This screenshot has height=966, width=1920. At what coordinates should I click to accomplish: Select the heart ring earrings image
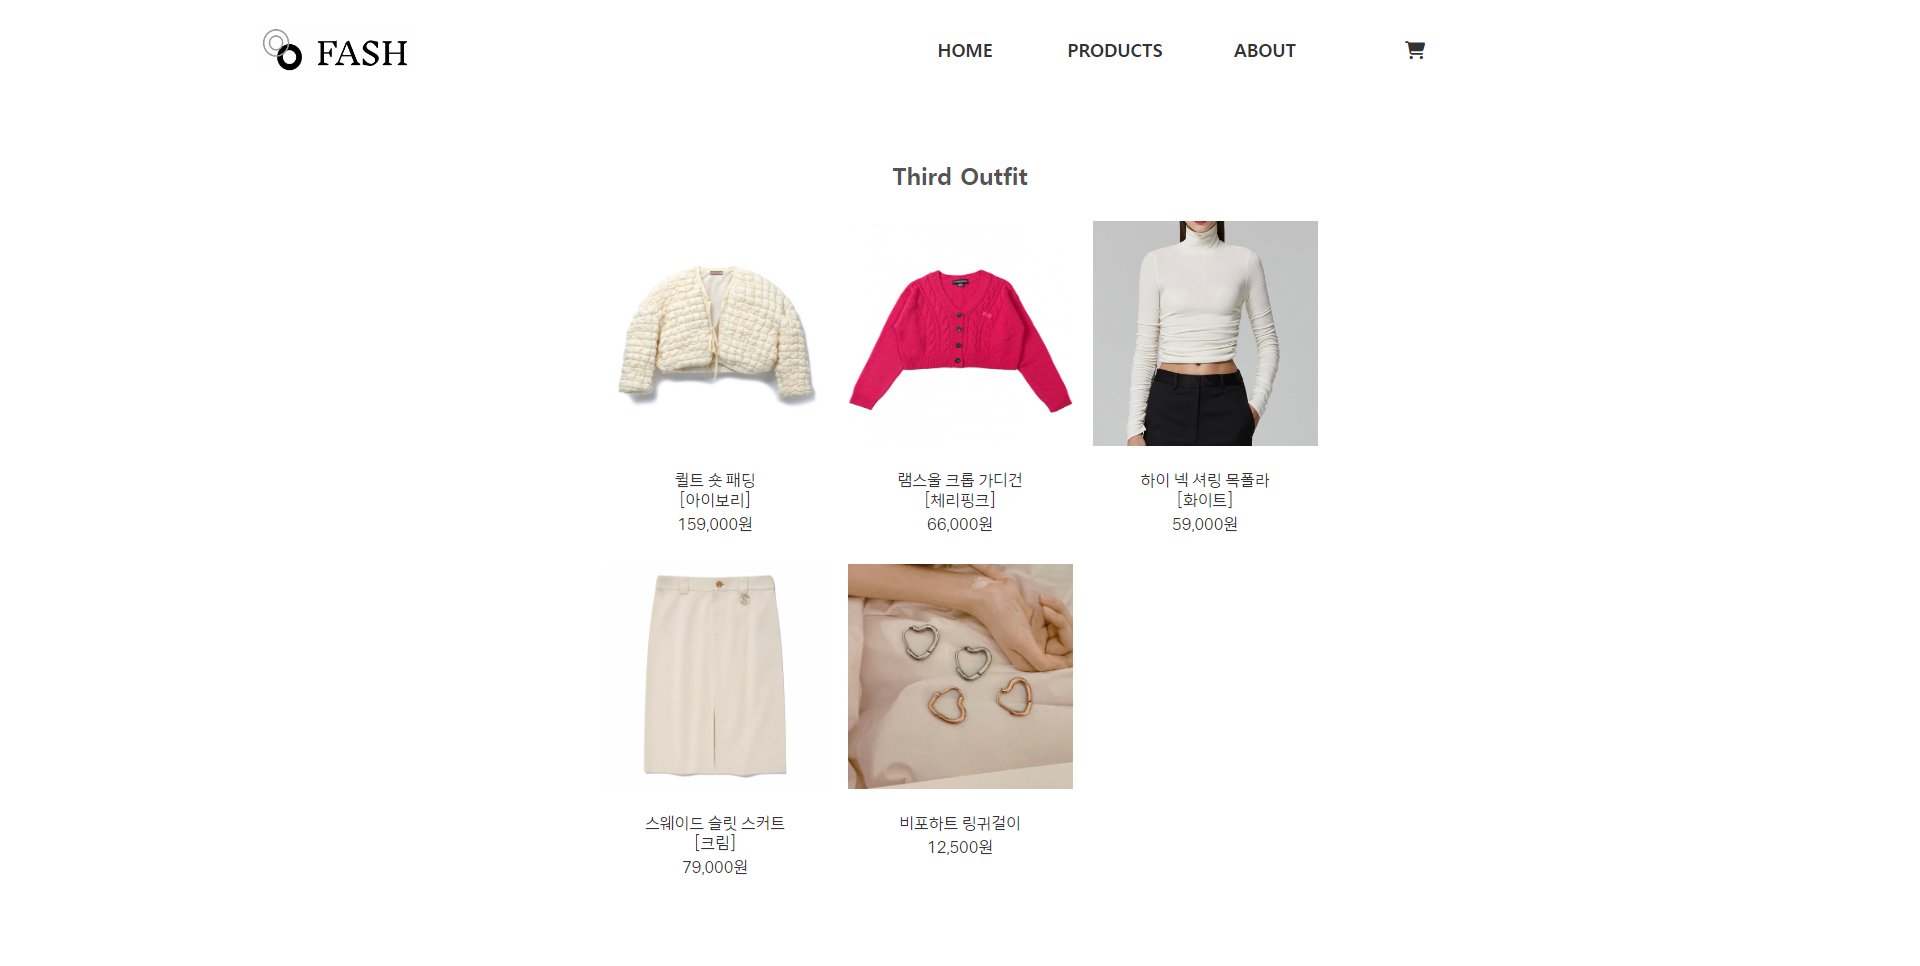[960, 676]
